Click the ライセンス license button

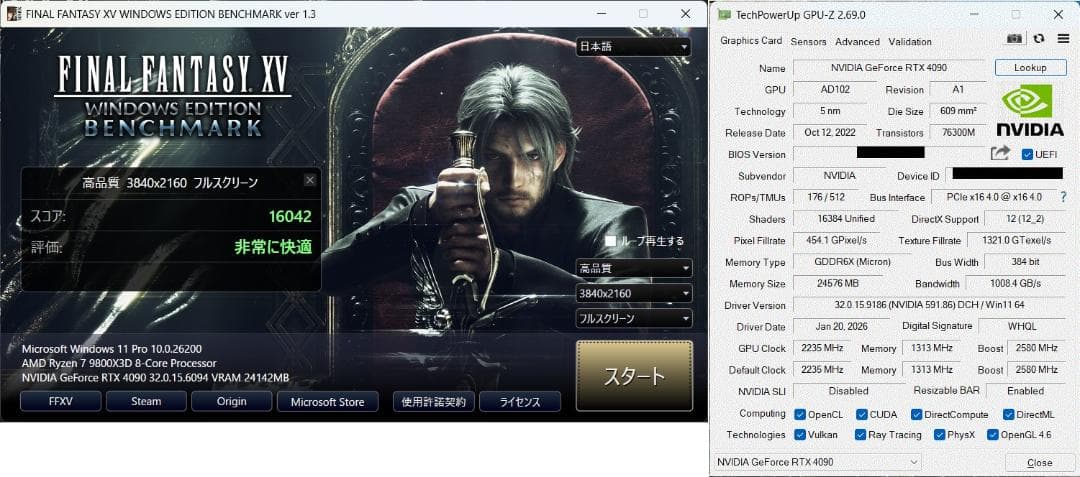click(519, 401)
